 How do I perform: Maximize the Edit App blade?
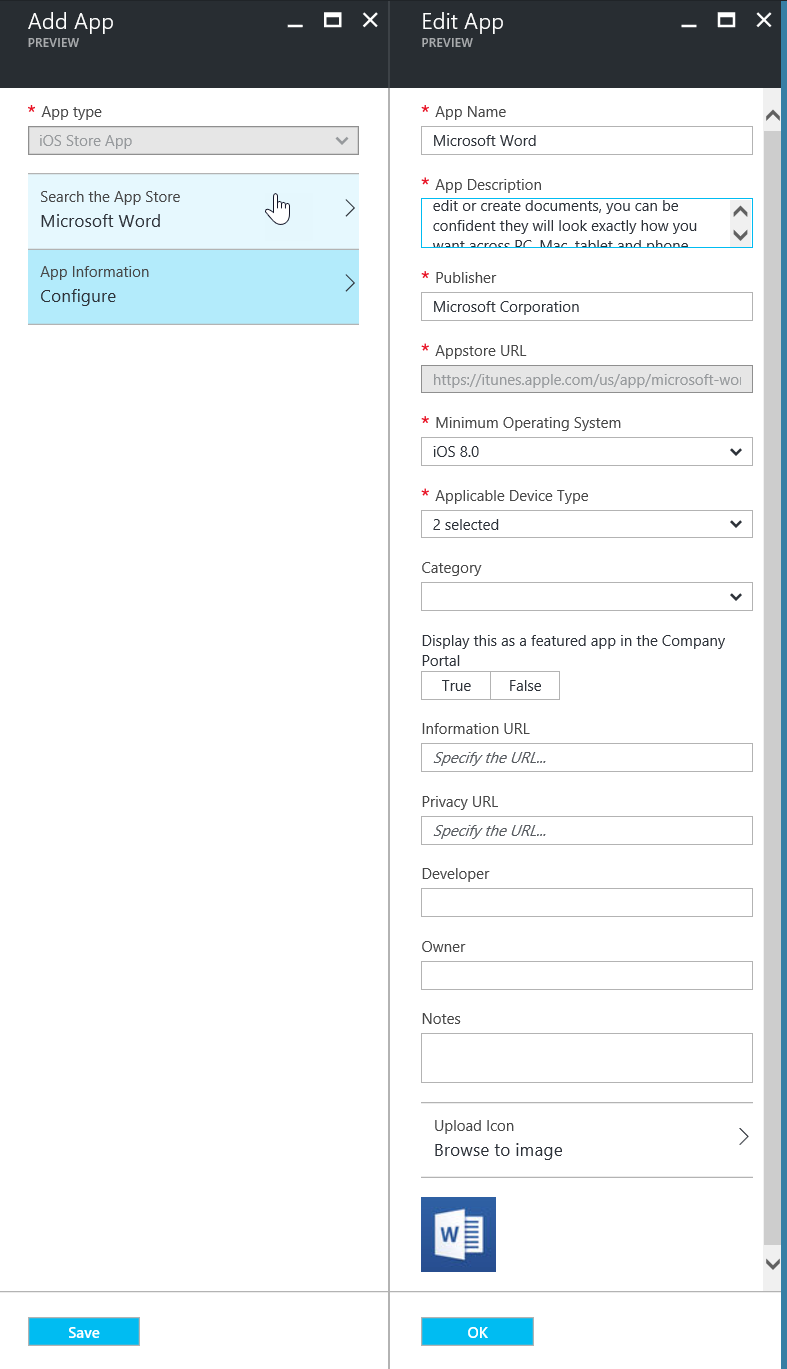pyautogui.click(x=727, y=20)
